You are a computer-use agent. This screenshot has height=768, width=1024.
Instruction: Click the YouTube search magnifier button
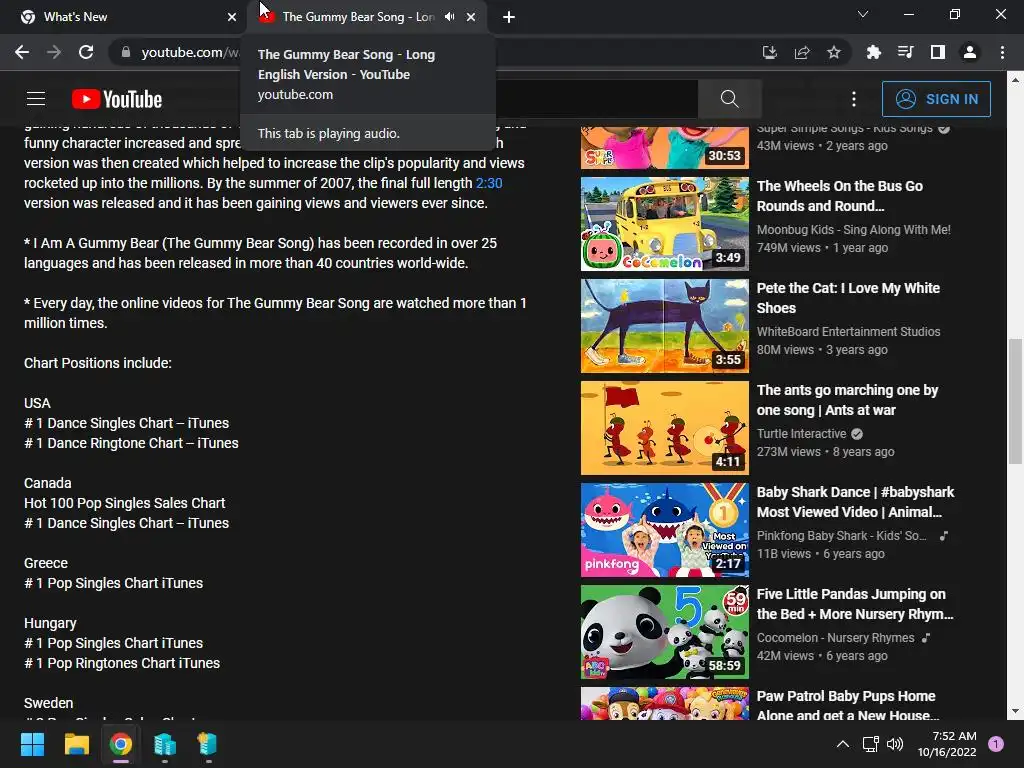(729, 99)
